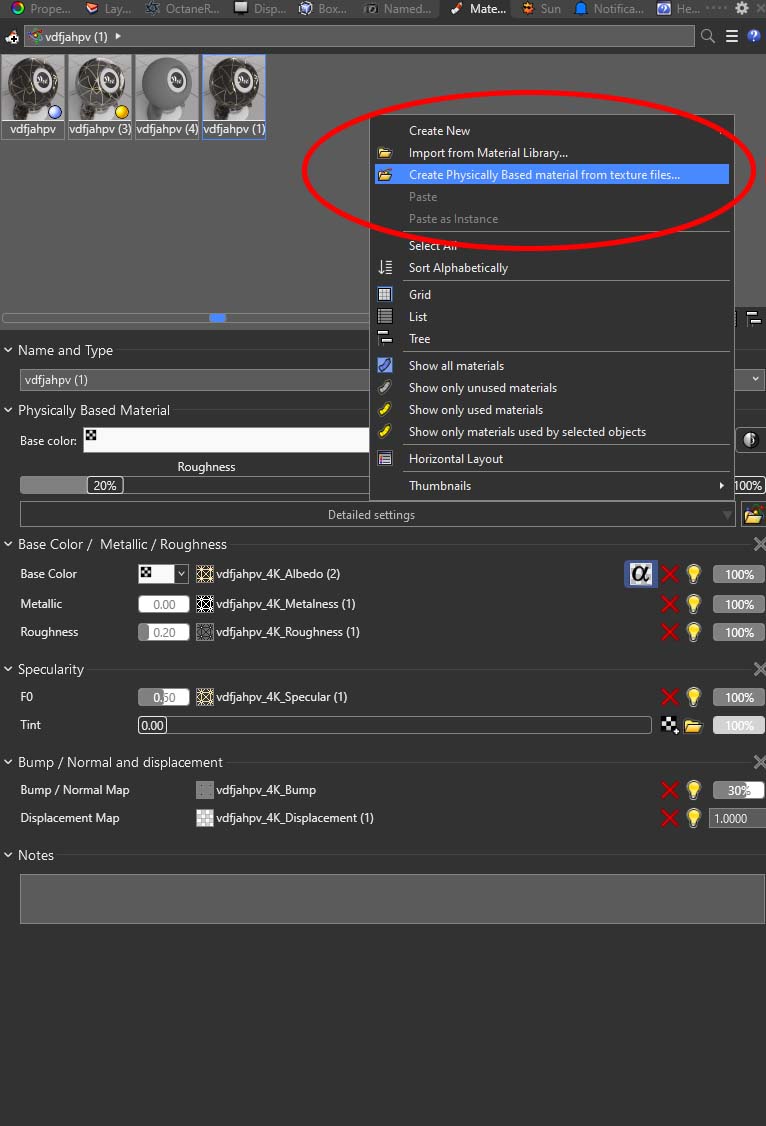Remove the Roughness texture with red X
766x1126 pixels.
point(670,632)
